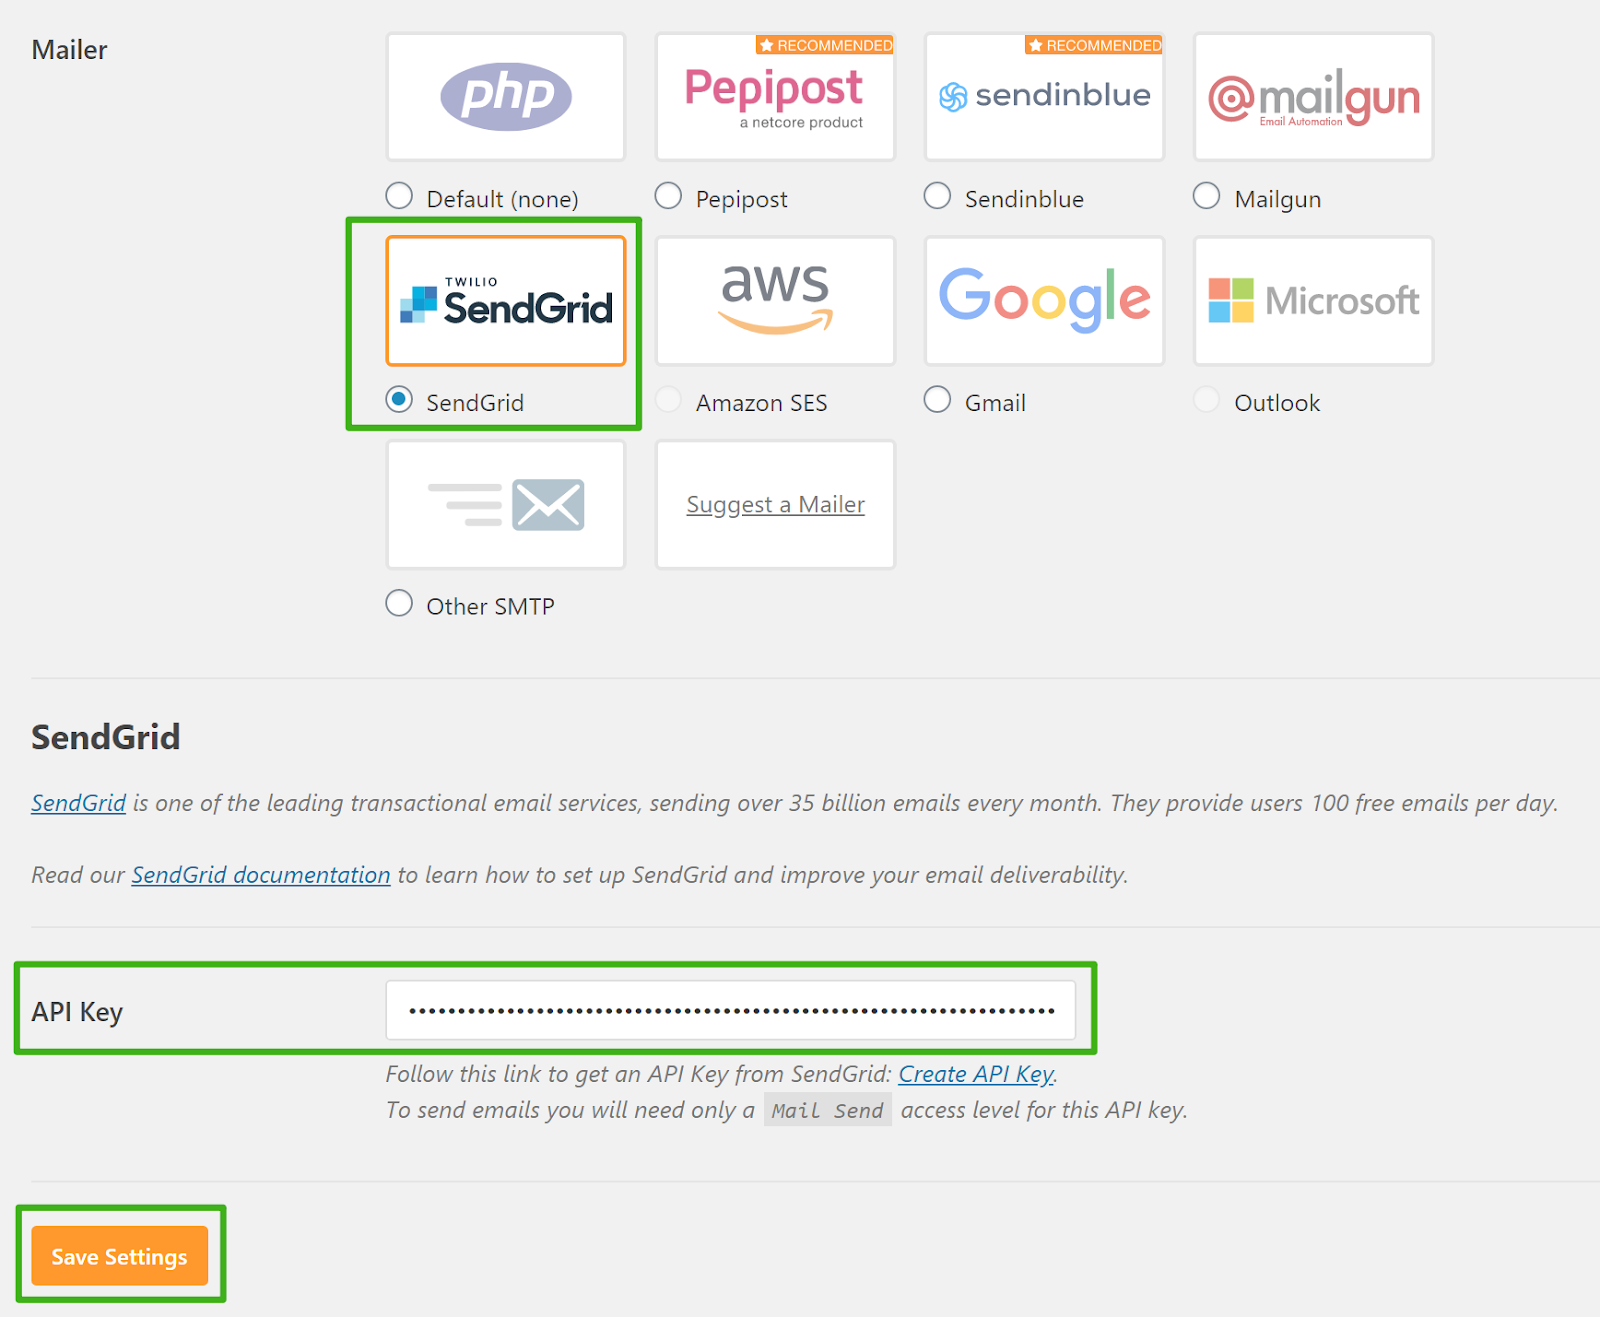The image size is (1600, 1317).
Task: Click the Other SMTP envelope icon card
Action: (506, 505)
